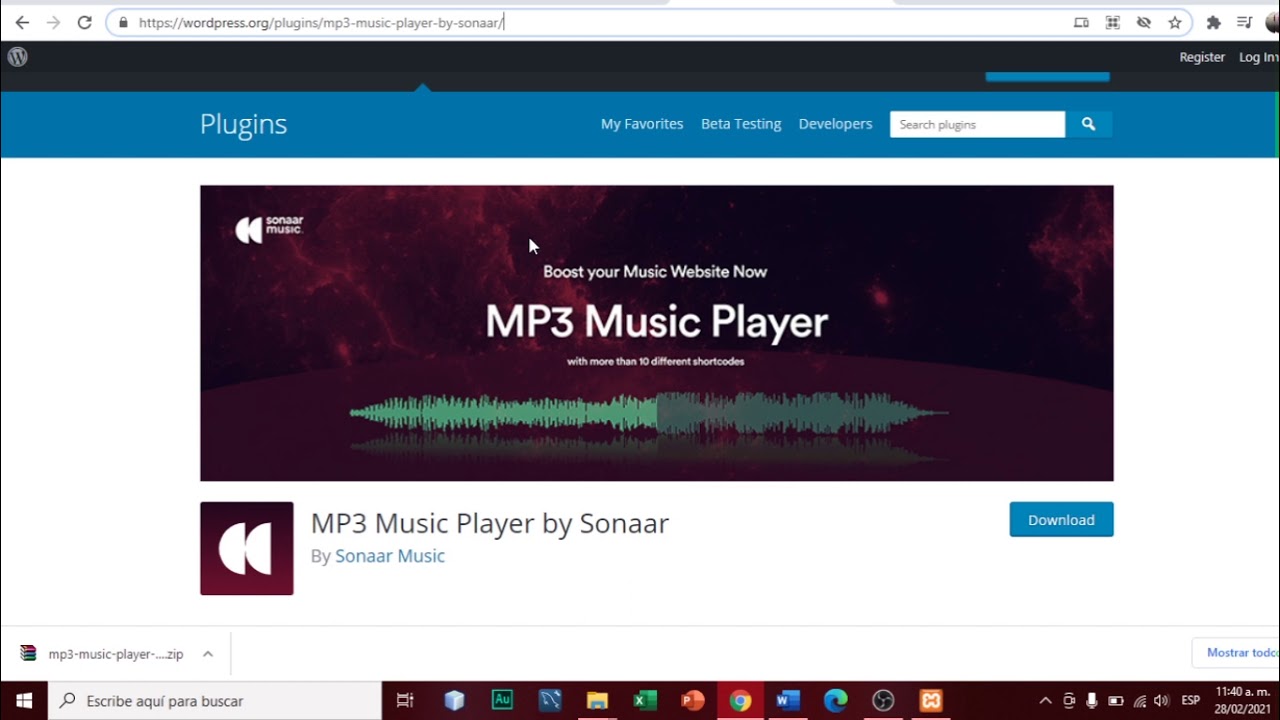Open the Chrome extensions puzzle icon
The height and width of the screenshot is (720, 1280).
[1214, 22]
